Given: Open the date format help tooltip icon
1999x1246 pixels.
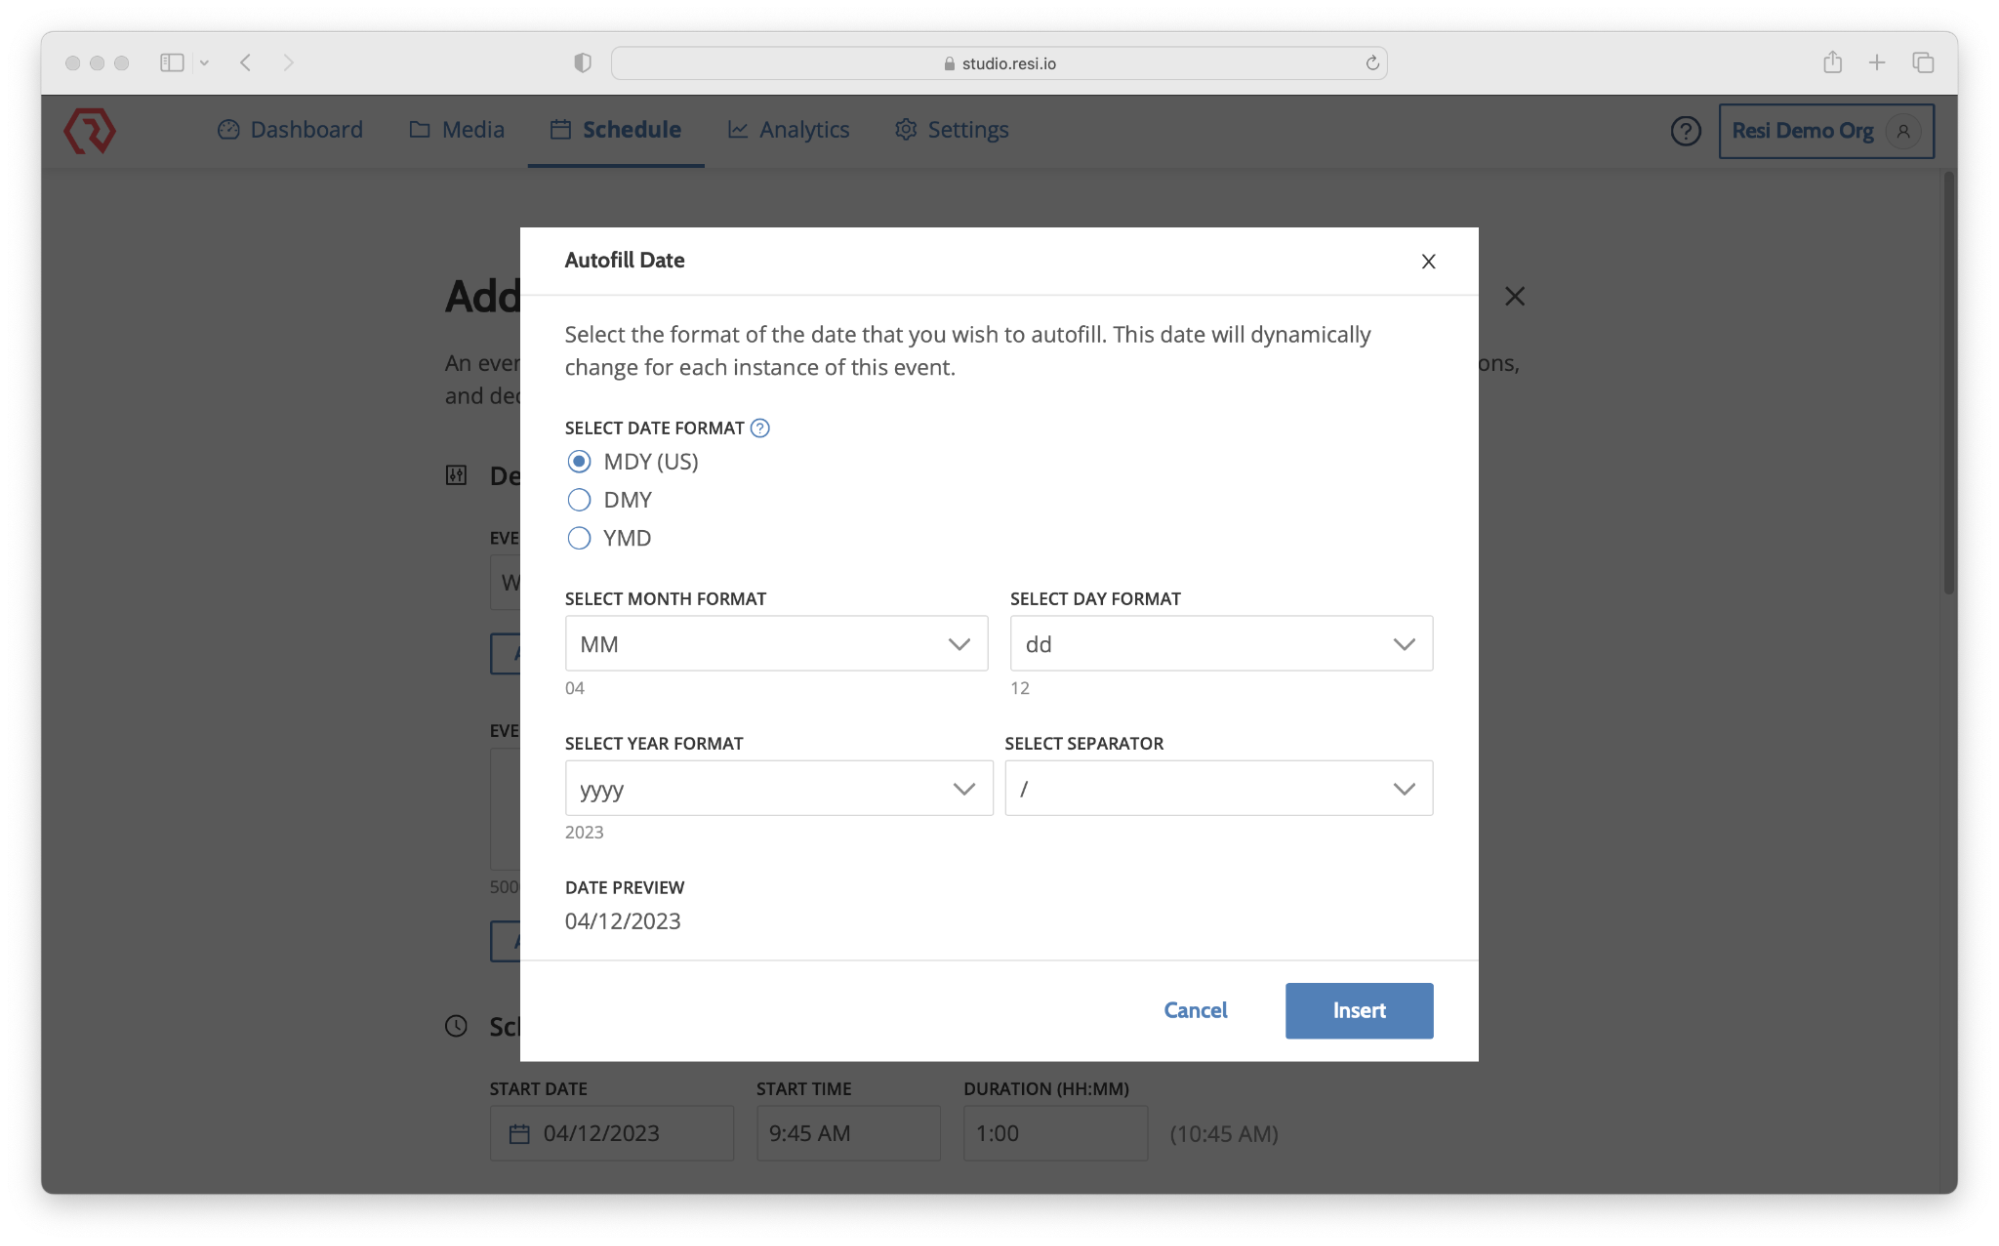Looking at the screenshot, I should (759, 428).
